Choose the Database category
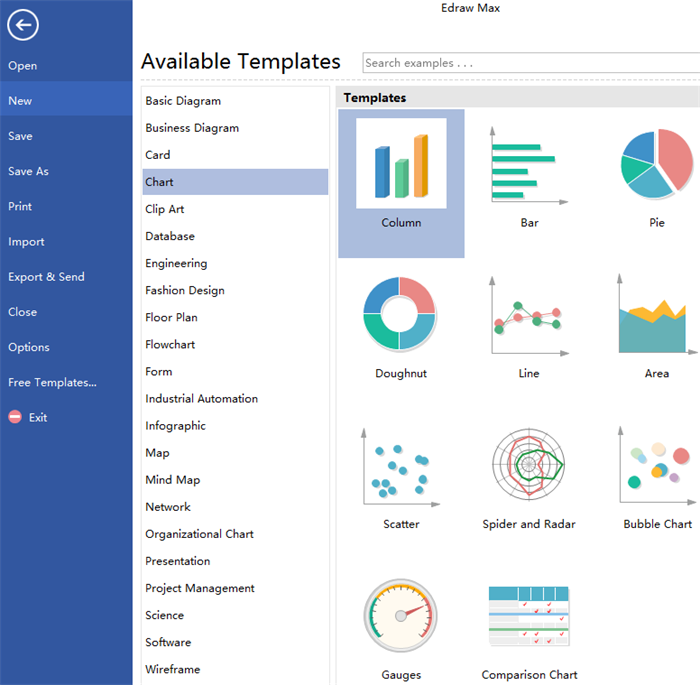 [x=235, y=236]
